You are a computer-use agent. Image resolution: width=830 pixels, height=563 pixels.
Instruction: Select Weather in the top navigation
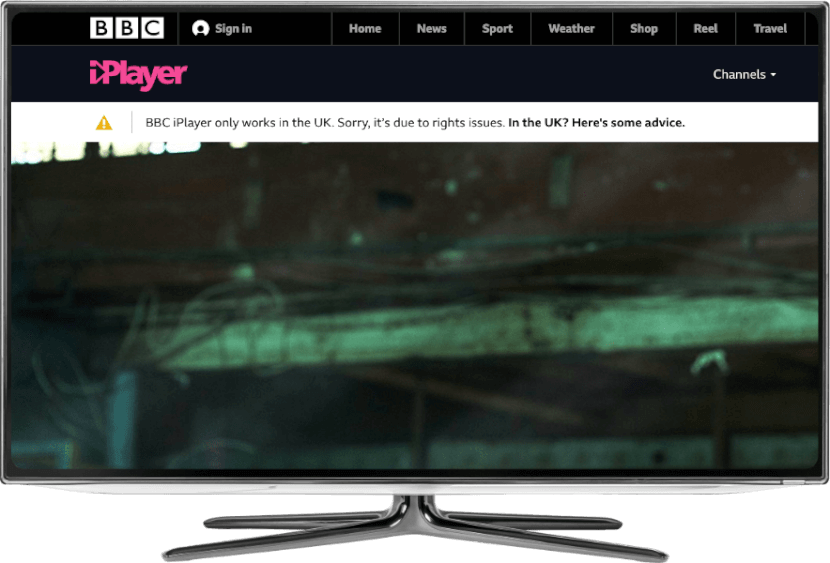click(571, 29)
